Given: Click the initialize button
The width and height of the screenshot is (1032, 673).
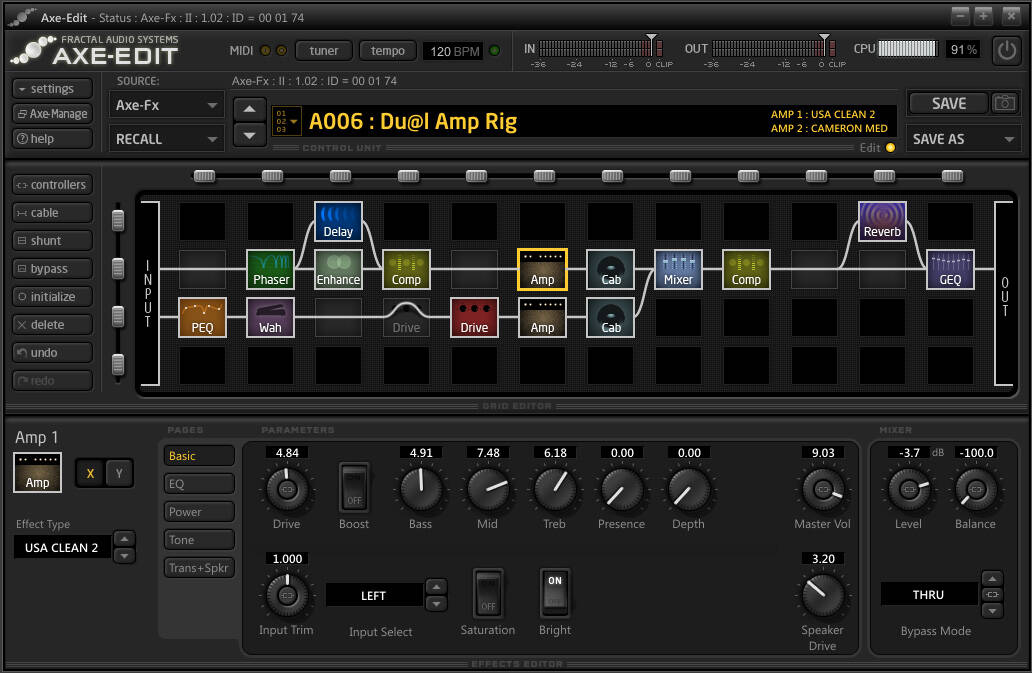Looking at the screenshot, I should point(52,297).
